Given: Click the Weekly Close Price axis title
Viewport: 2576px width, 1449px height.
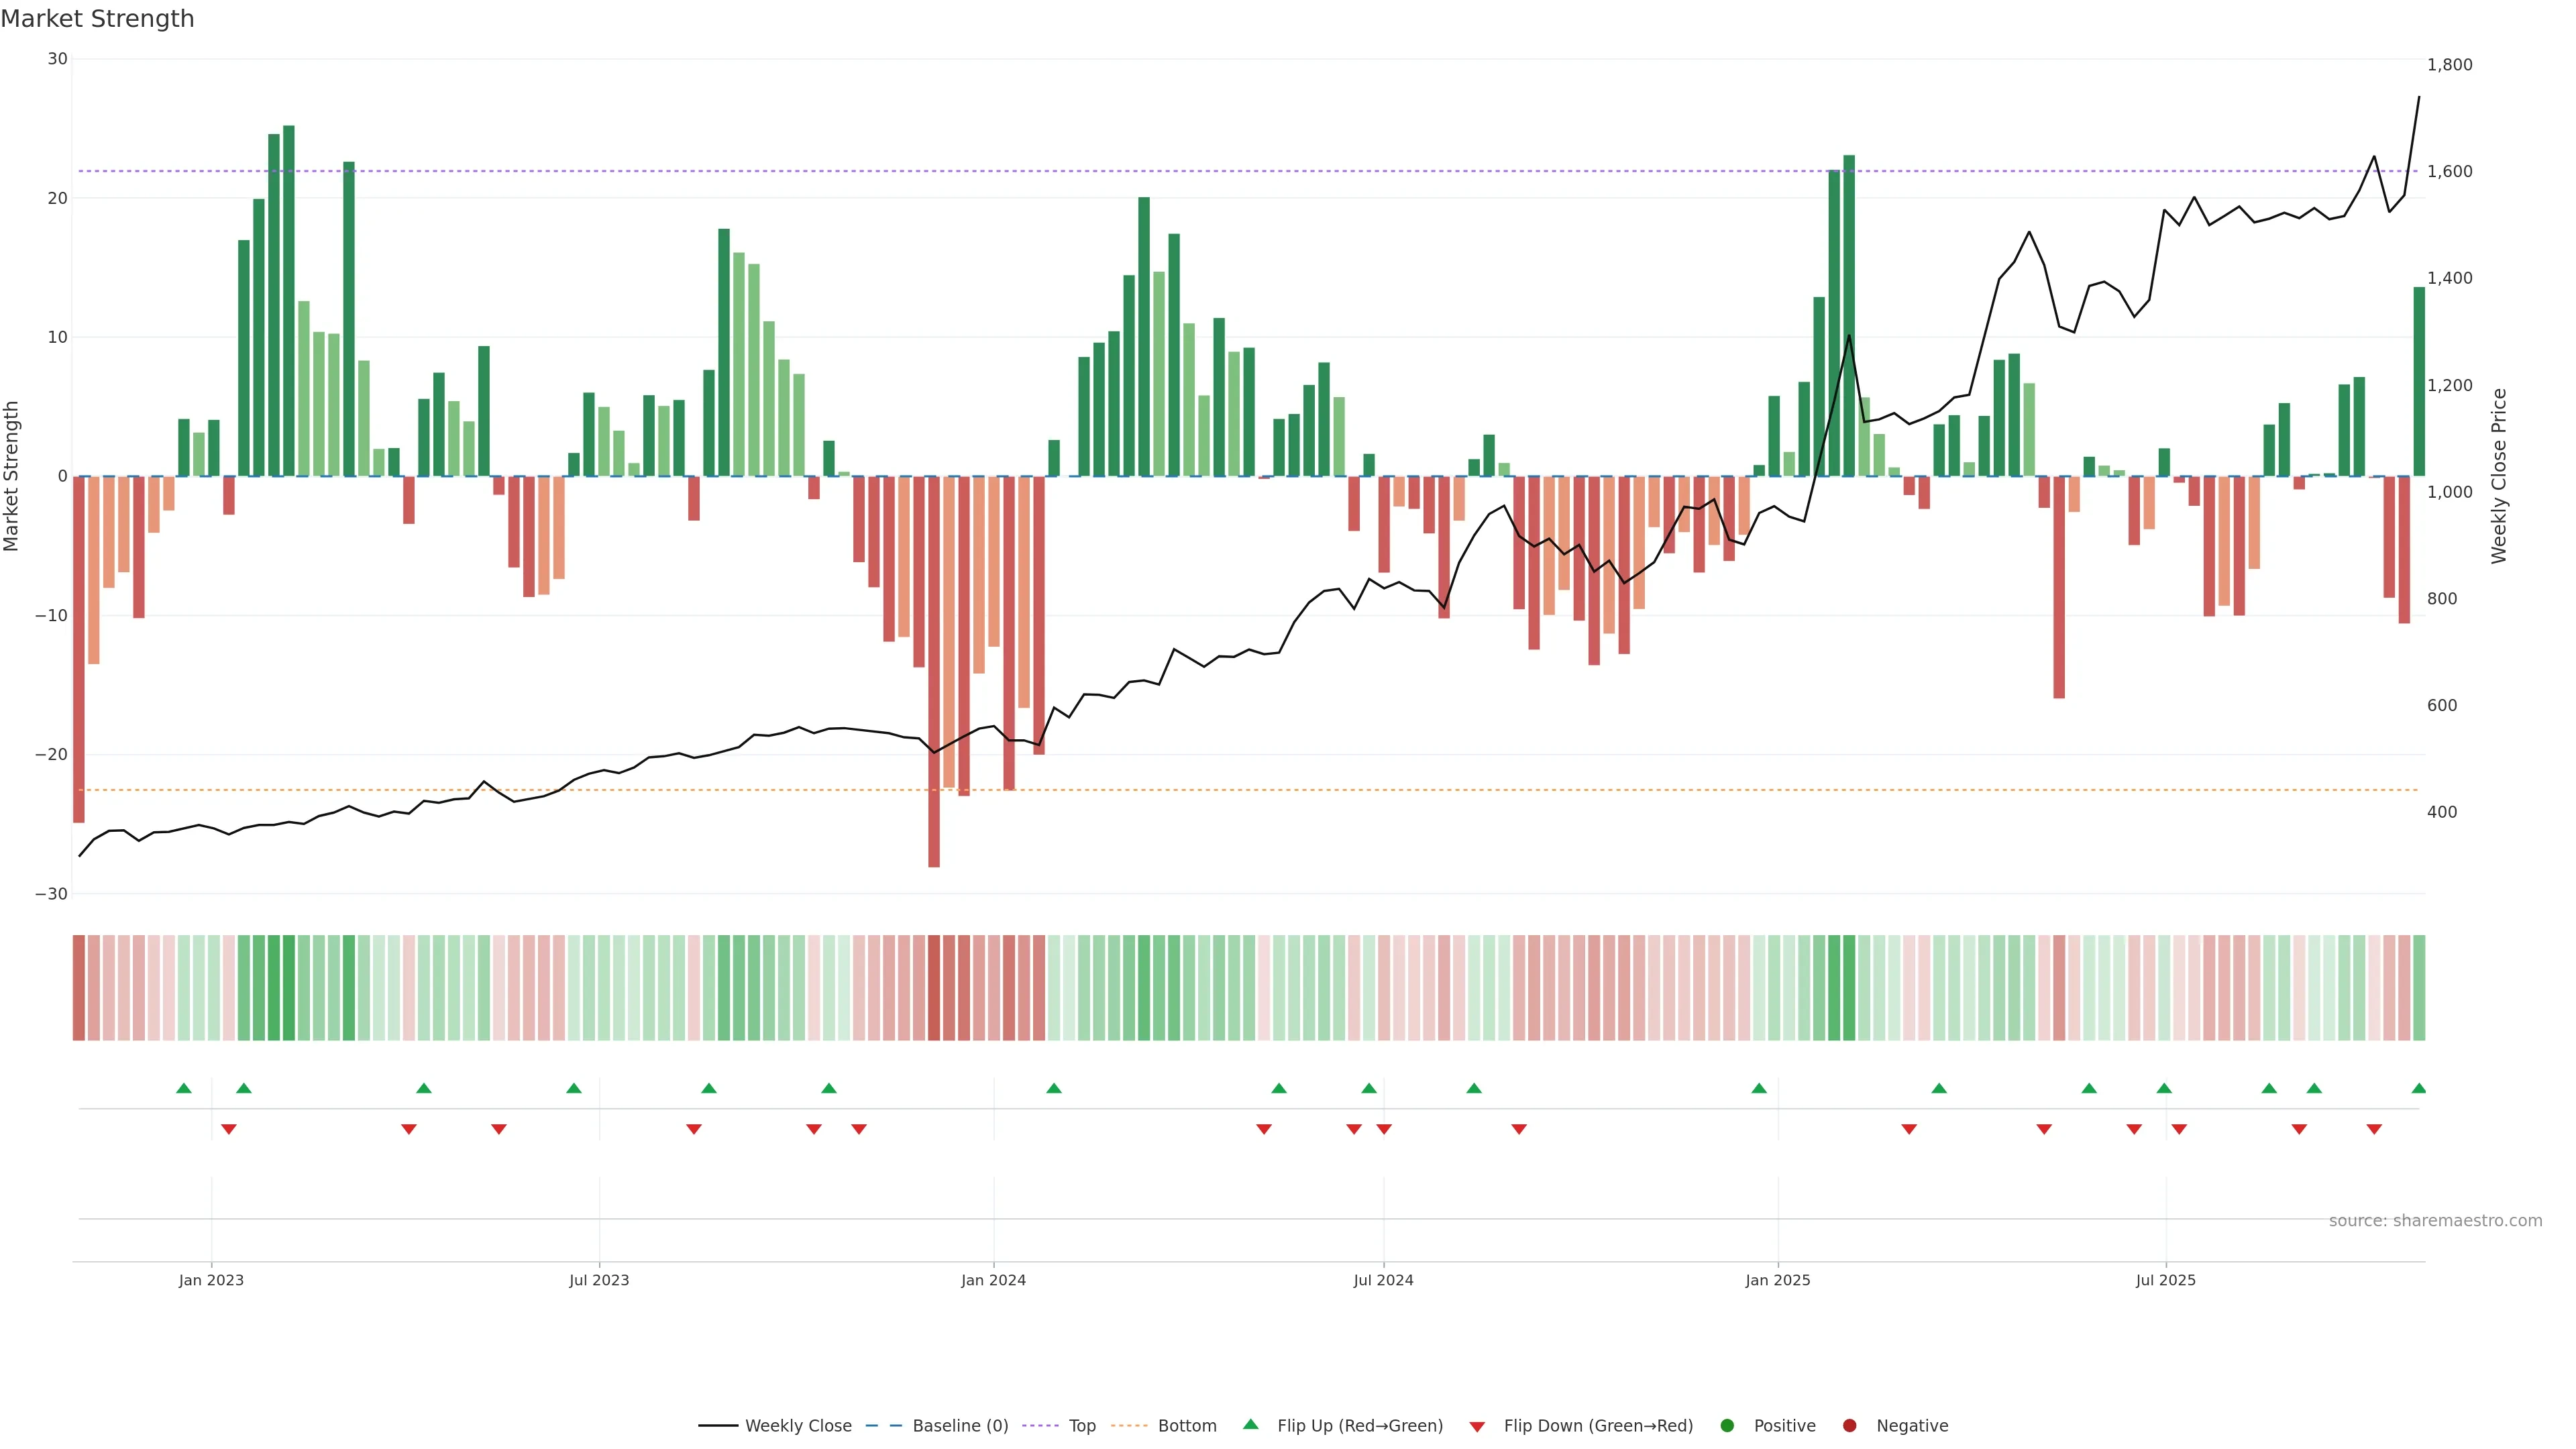Looking at the screenshot, I should tap(2499, 476).
